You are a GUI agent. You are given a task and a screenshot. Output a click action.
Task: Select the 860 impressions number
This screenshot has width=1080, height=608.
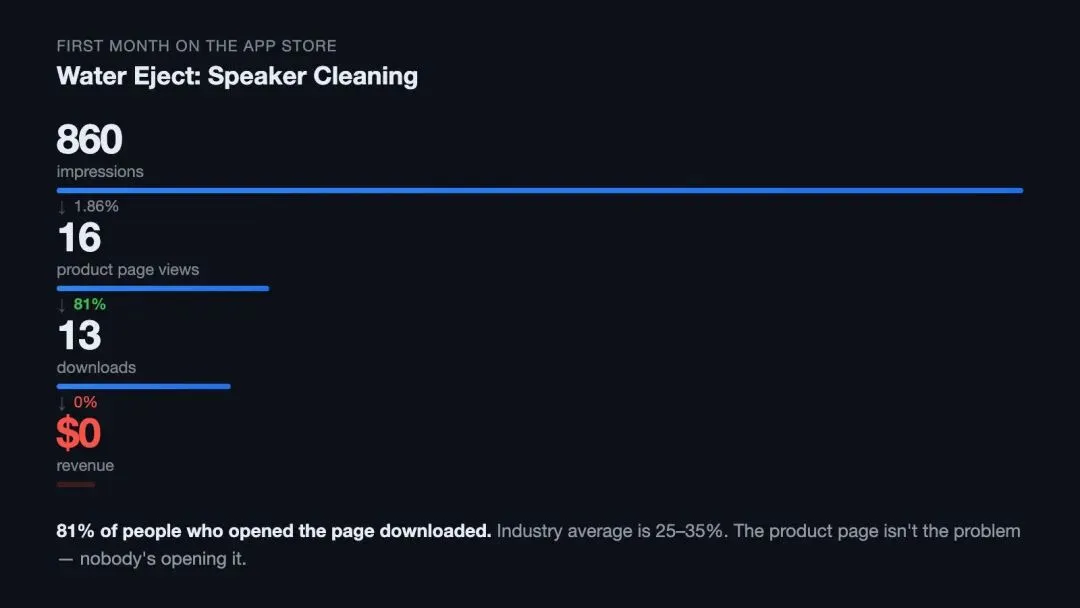point(90,140)
